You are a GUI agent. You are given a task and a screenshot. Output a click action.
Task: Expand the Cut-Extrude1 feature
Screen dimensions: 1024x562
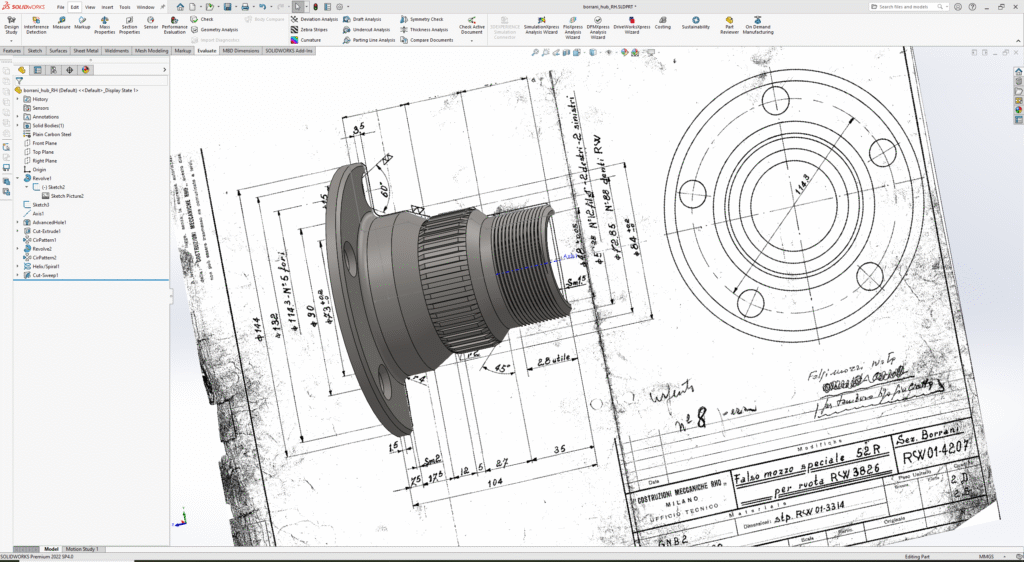[x=18, y=231]
